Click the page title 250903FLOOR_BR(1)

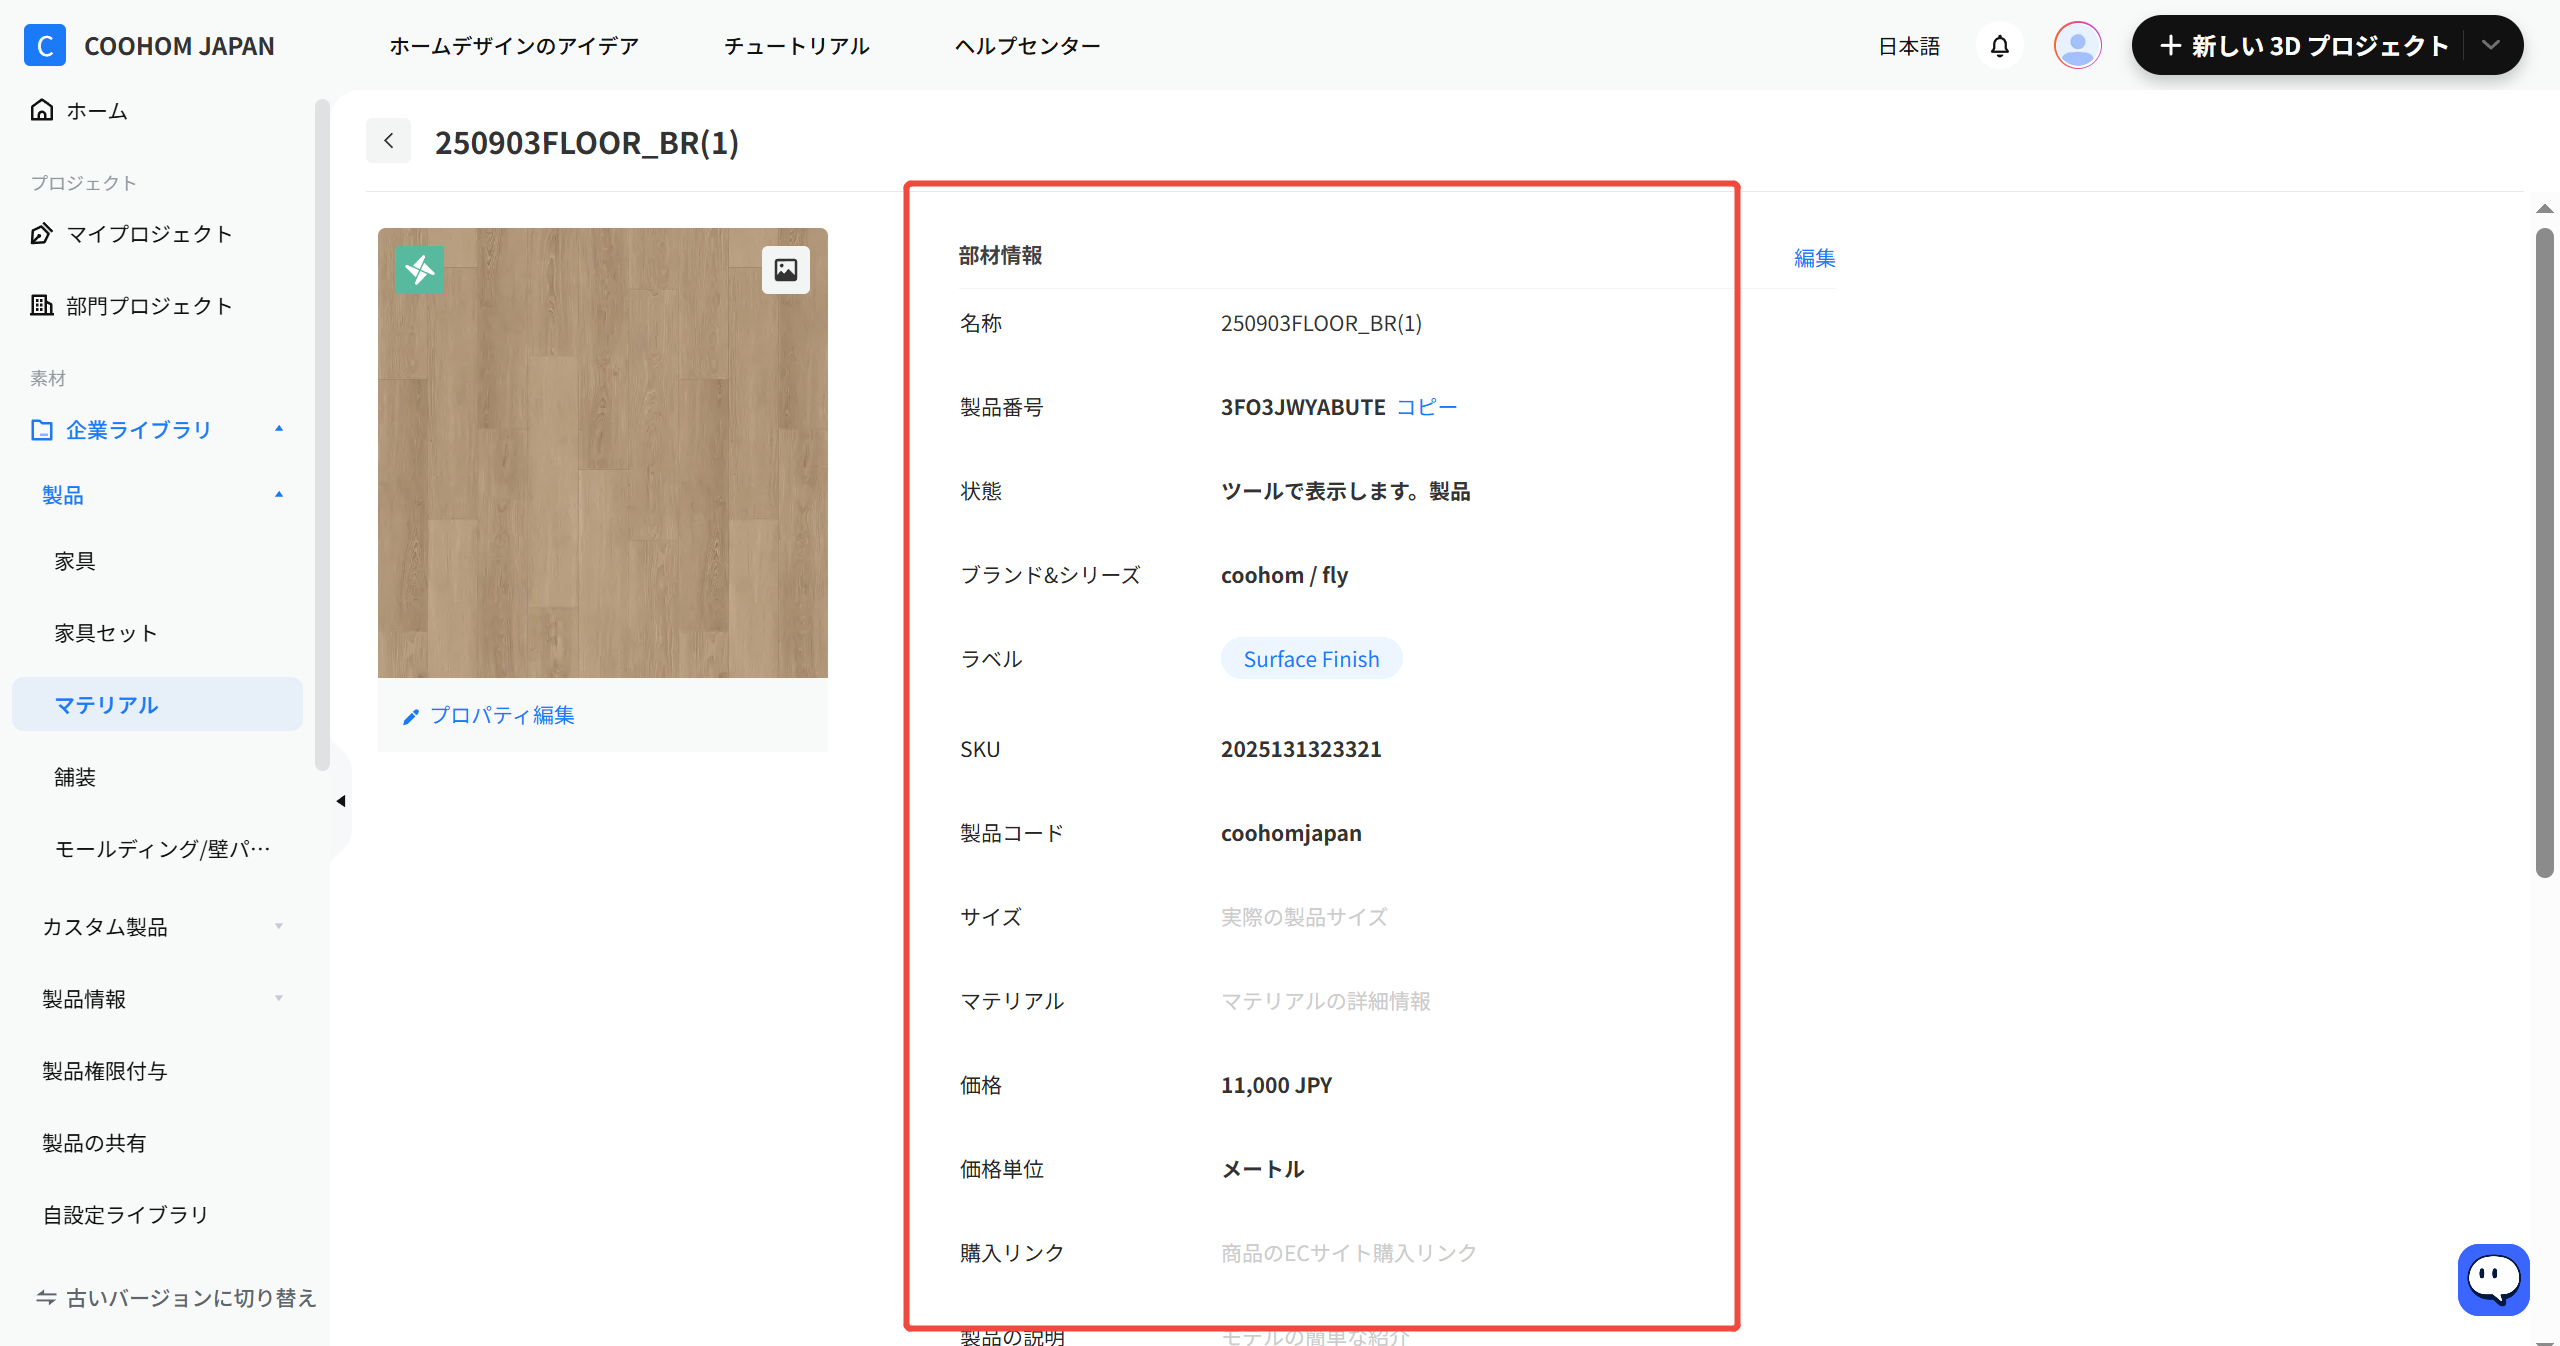coord(587,142)
